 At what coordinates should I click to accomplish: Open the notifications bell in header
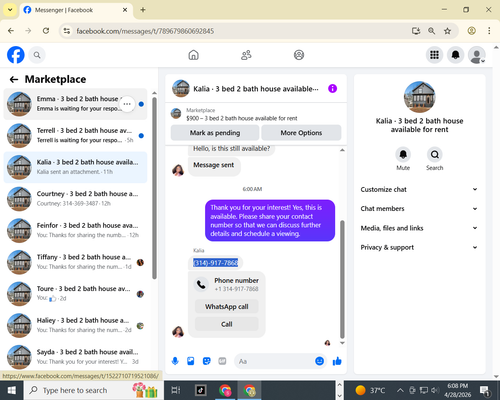tap(456, 55)
